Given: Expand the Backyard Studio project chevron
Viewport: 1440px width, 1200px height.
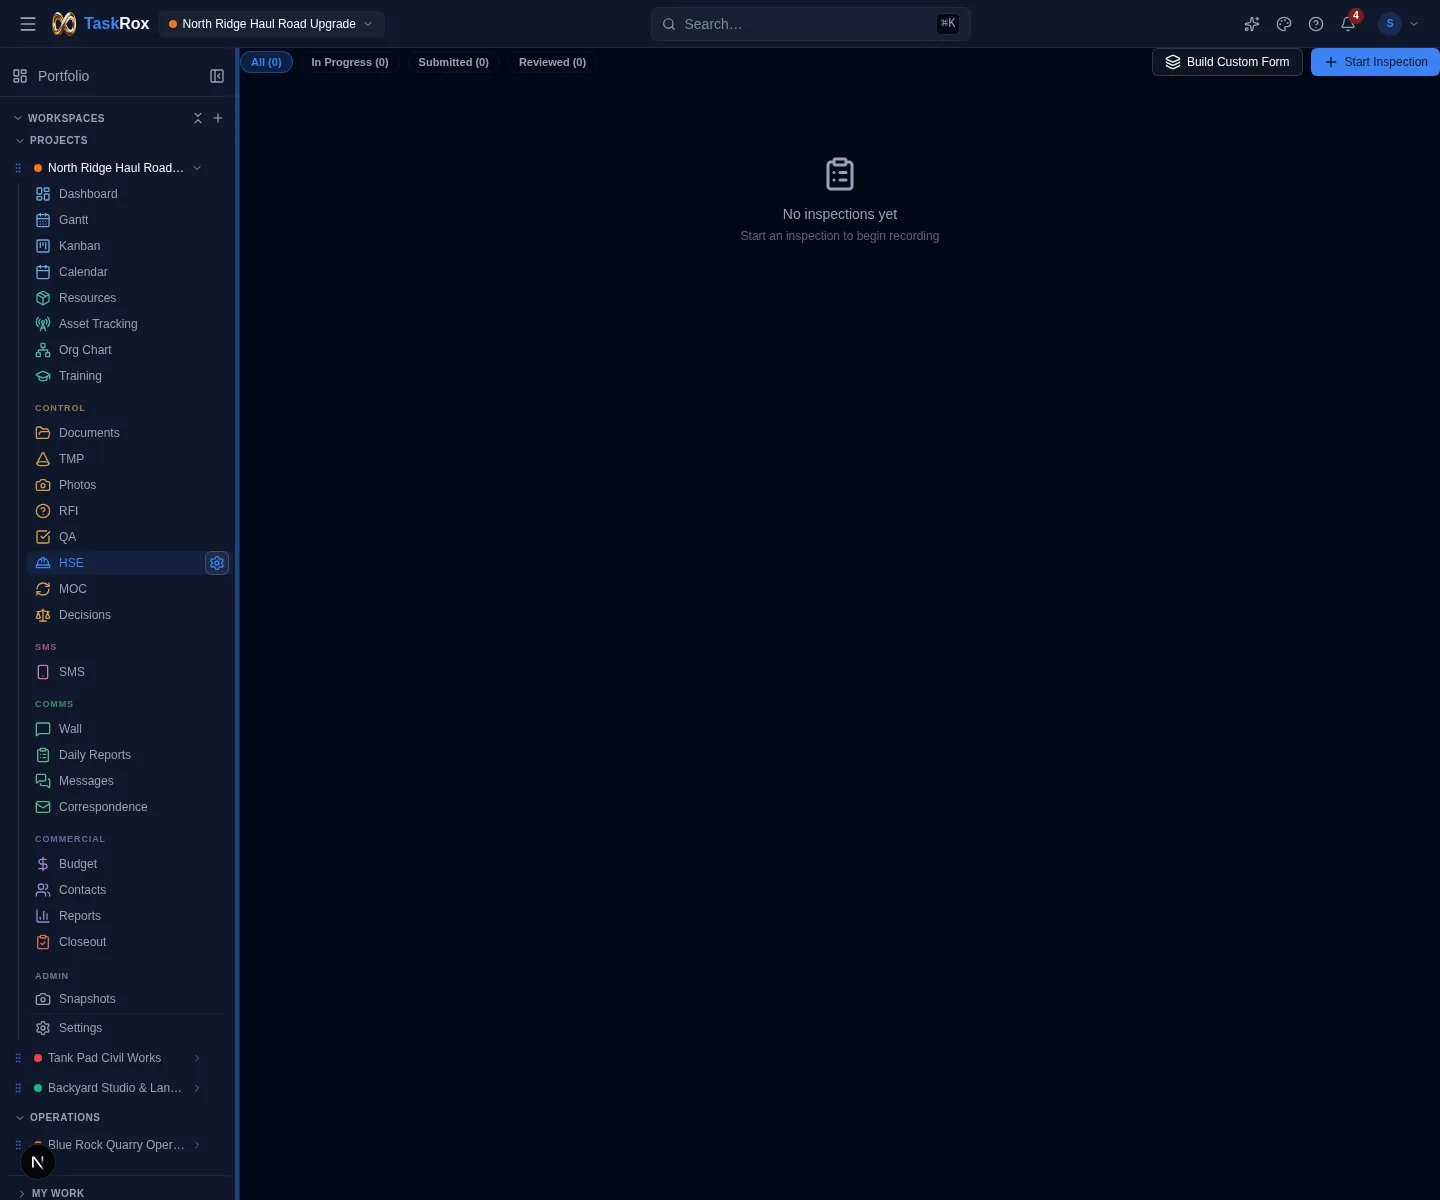Looking at the screenshot, I should pyautogui.click(x=197, y=1088).
